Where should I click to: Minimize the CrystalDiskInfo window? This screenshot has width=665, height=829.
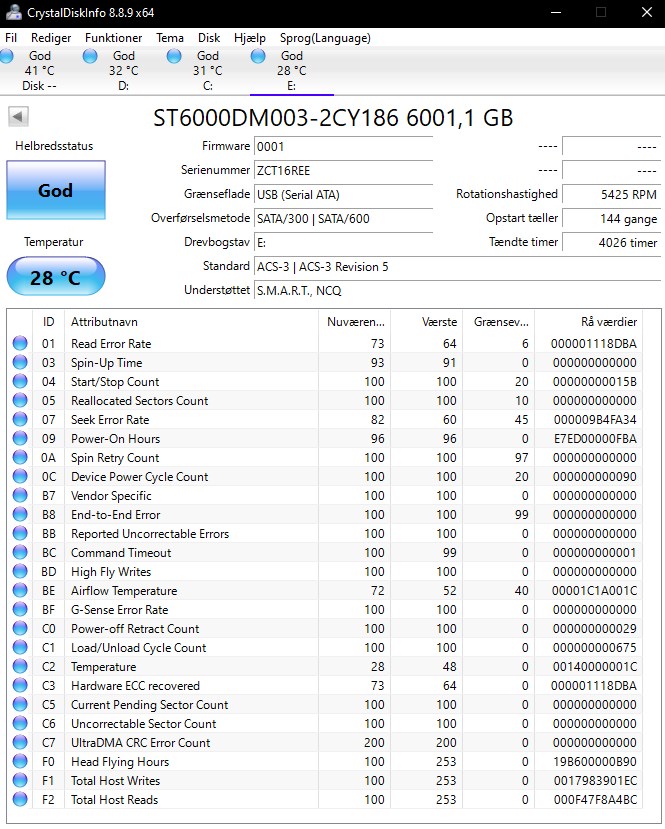click(x=556, y=12)
